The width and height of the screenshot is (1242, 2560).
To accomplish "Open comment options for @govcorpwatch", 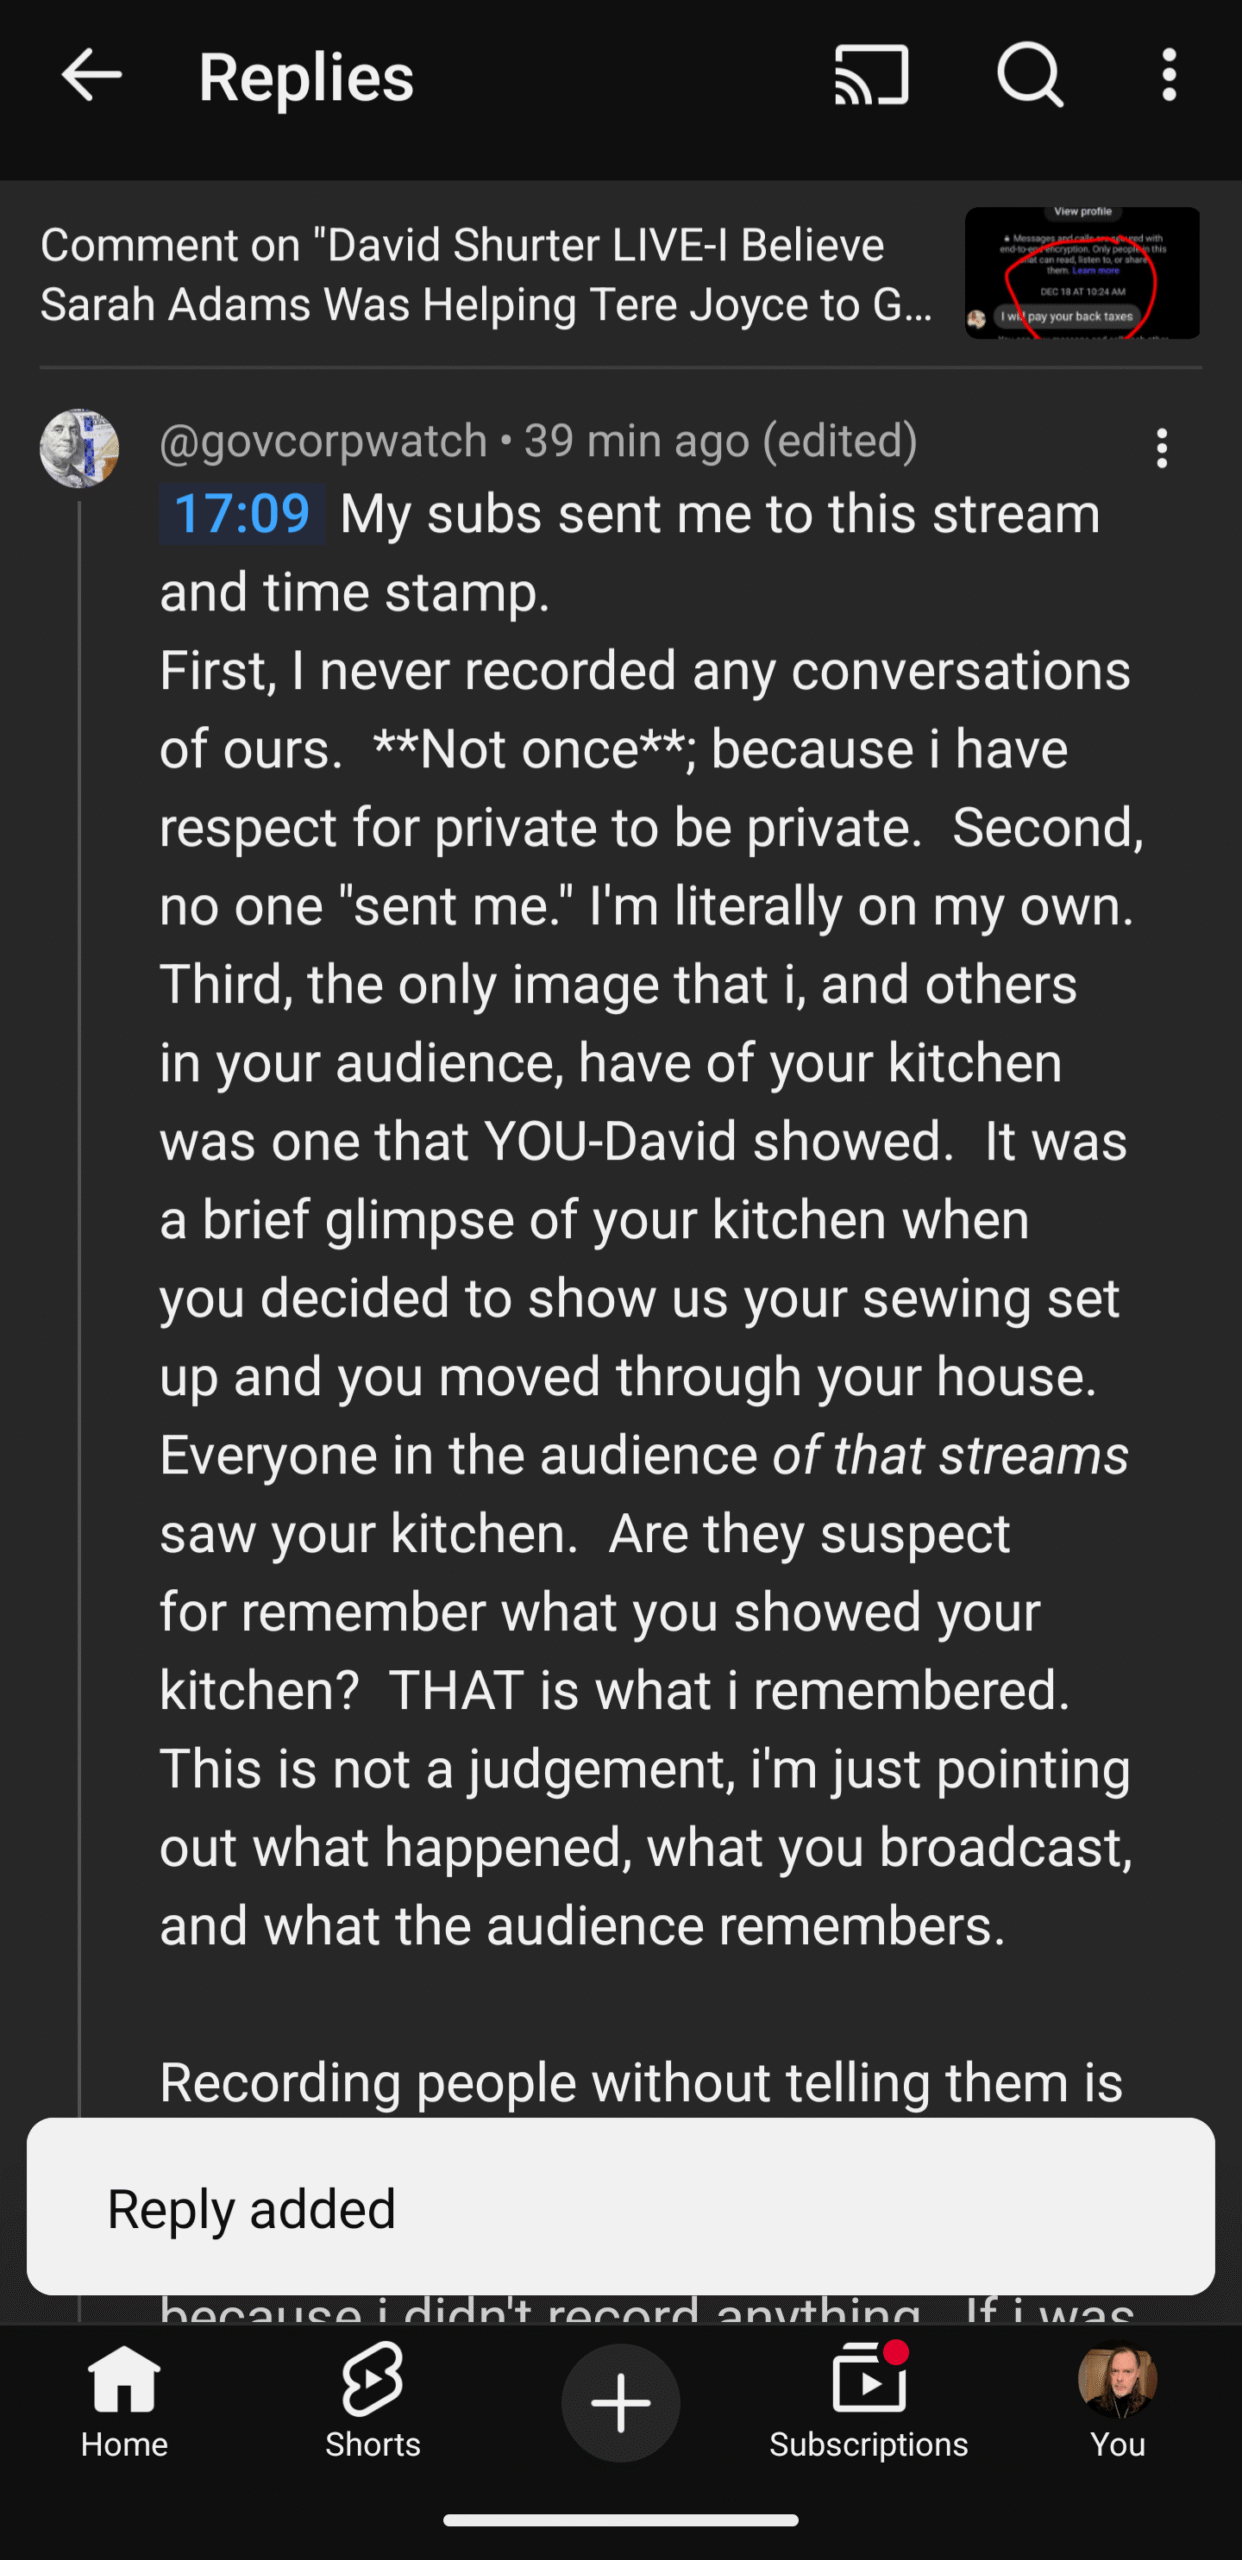I will pos(1161,449).
